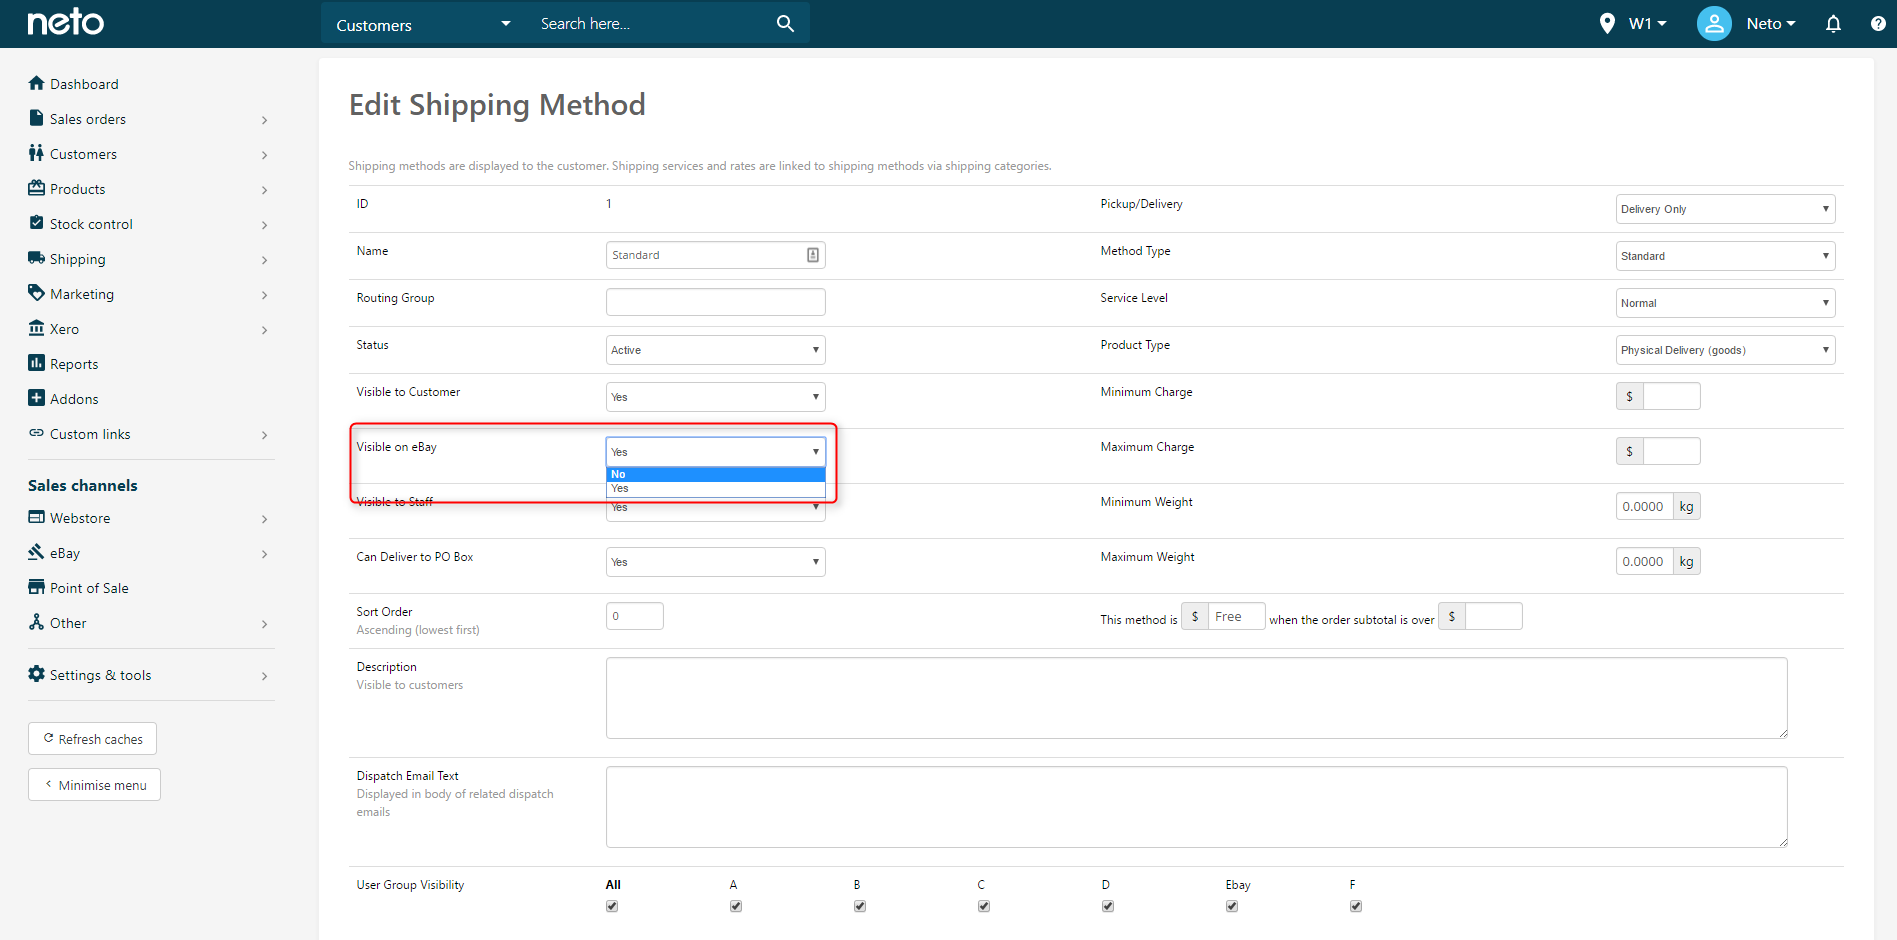The width and height of the screenshot is (1897, 940).
Task: Click the Webstore window icon
Action: click(37, 517)
